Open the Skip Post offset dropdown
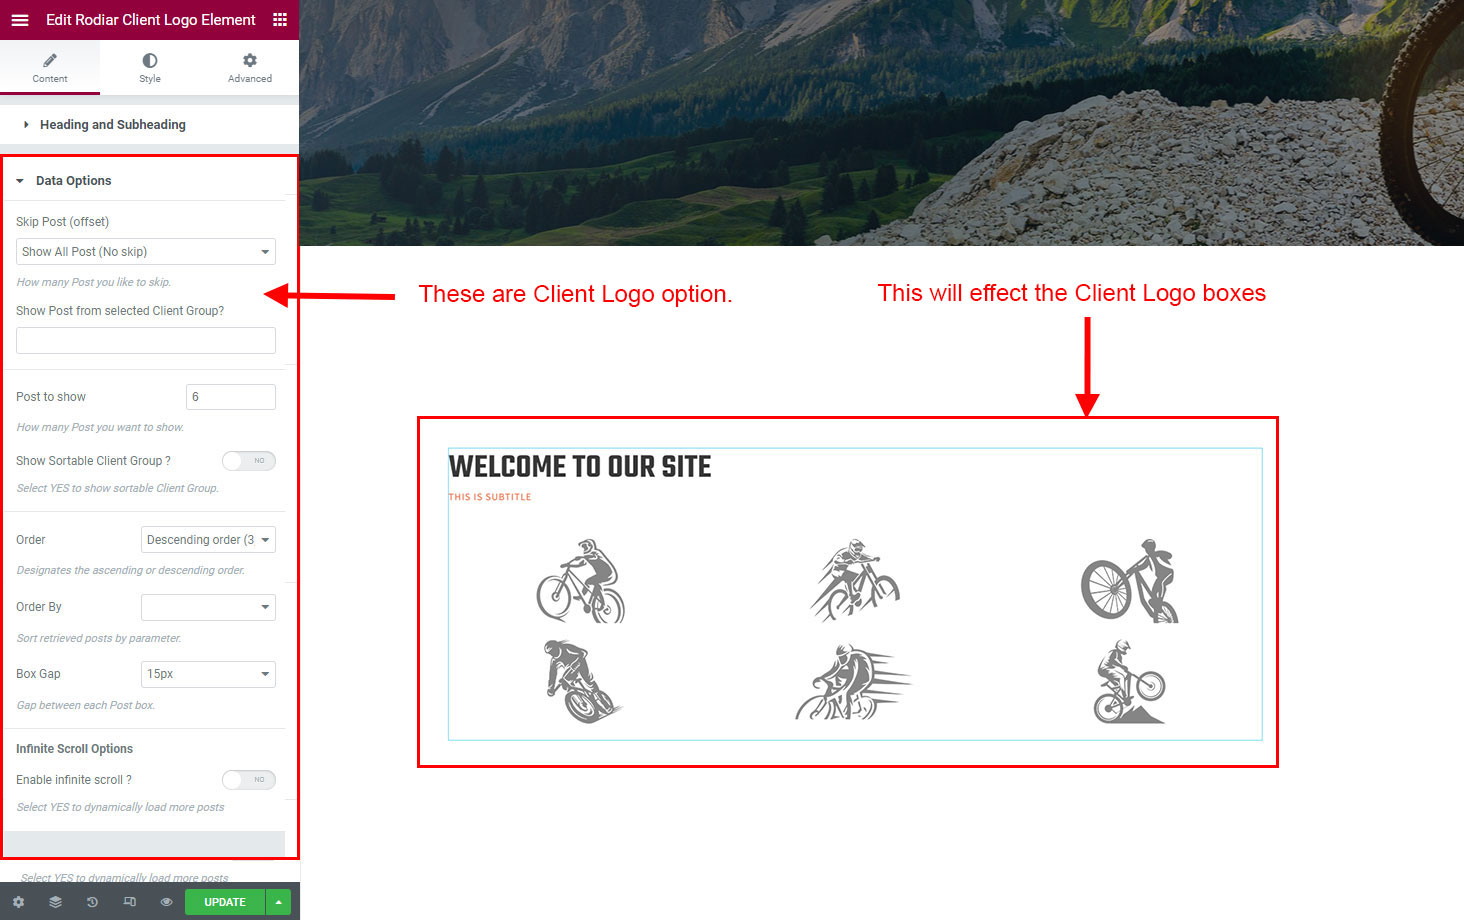 click(x=146, y=252)
